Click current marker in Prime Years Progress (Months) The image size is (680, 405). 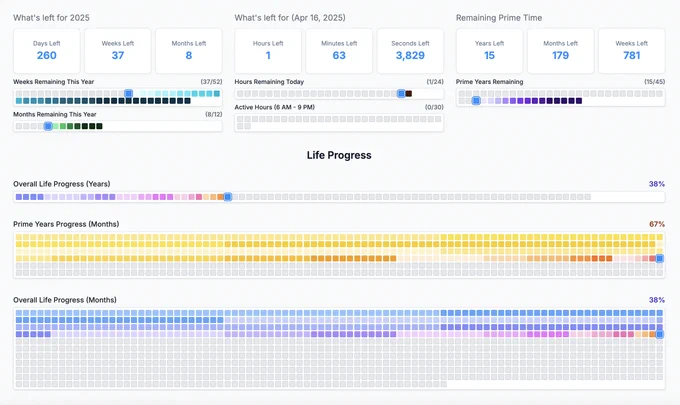659,258
